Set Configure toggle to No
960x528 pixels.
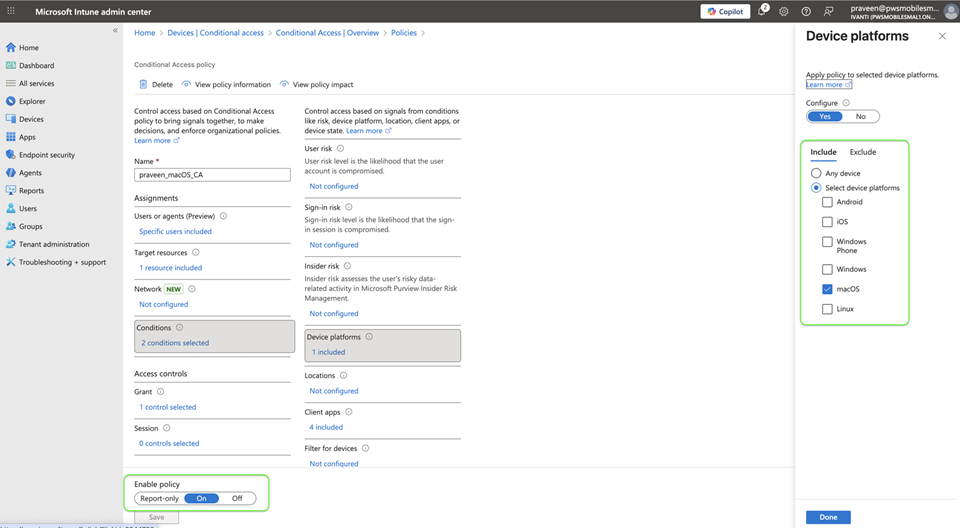861,116
